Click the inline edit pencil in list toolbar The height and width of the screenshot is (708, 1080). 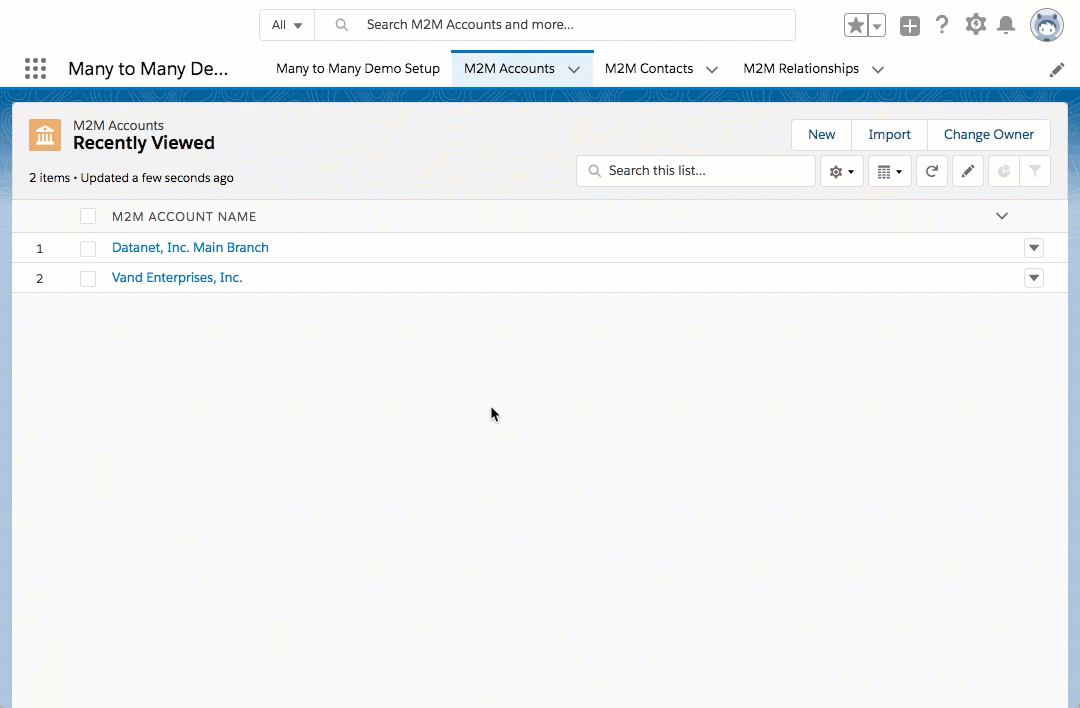point(968,171)
